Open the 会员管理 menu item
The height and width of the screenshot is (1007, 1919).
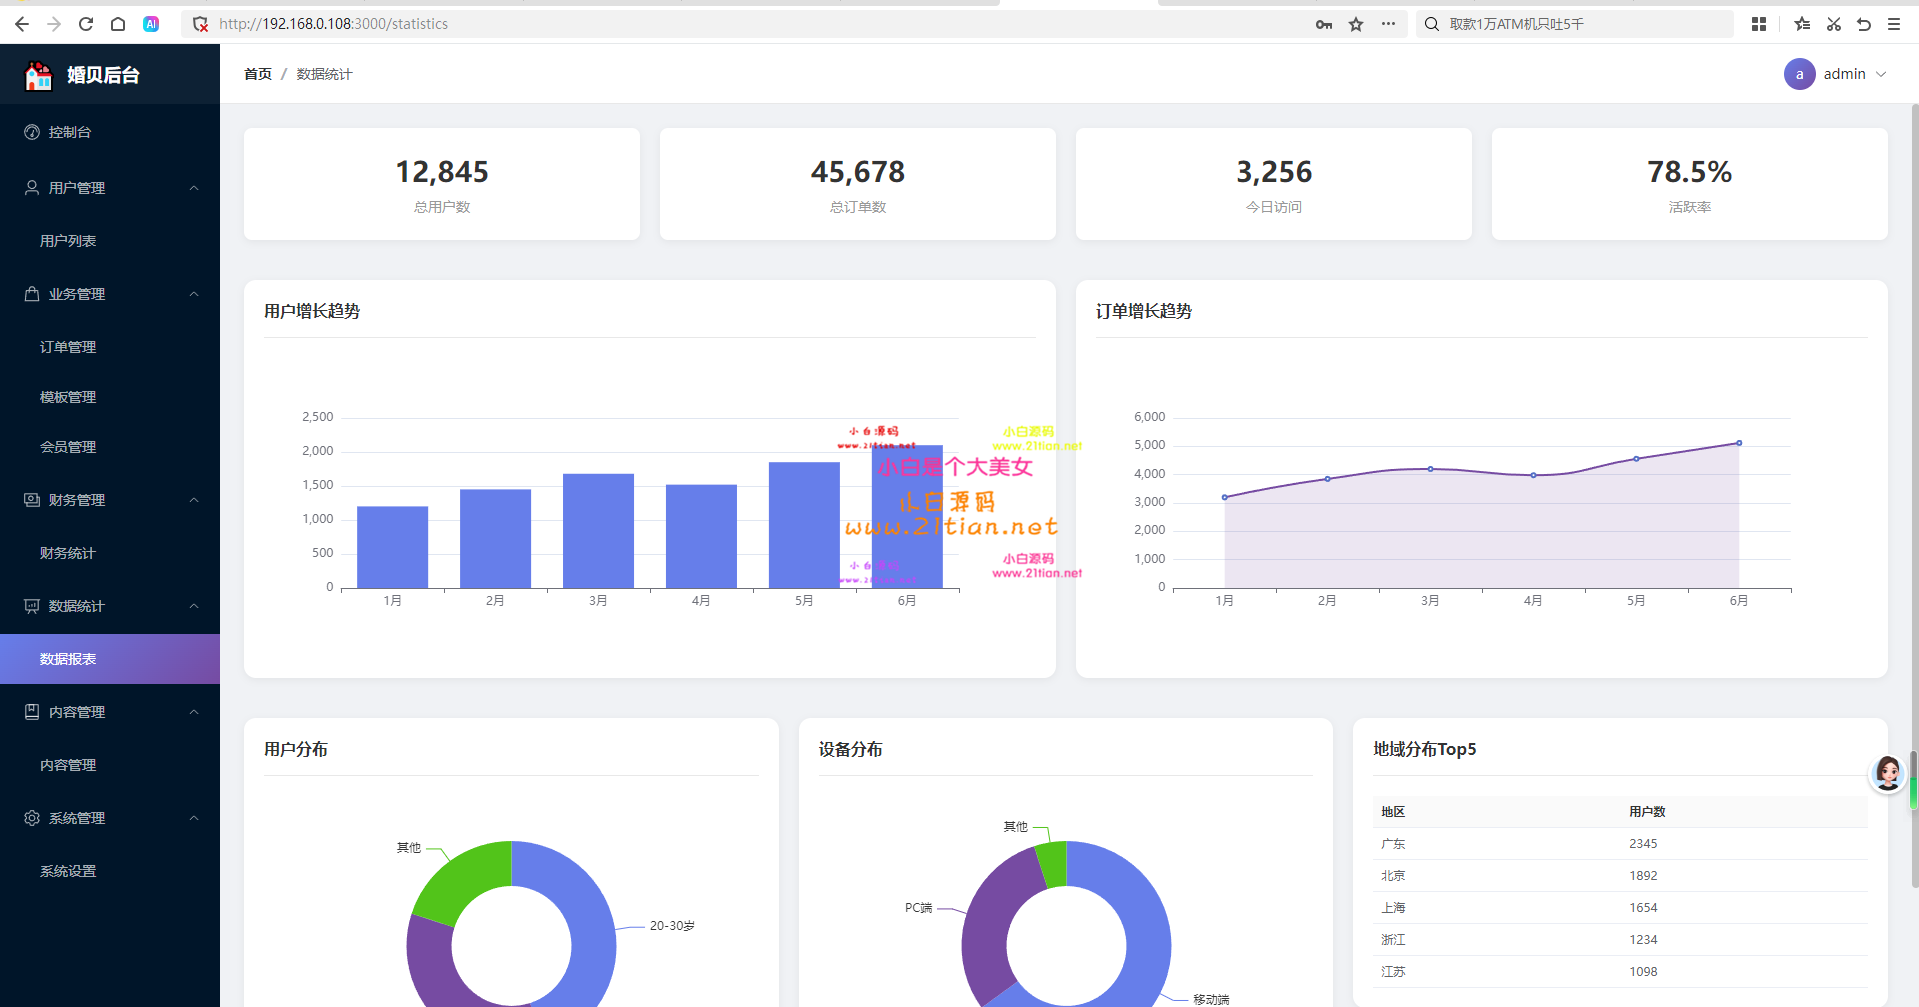click(110, 447)
